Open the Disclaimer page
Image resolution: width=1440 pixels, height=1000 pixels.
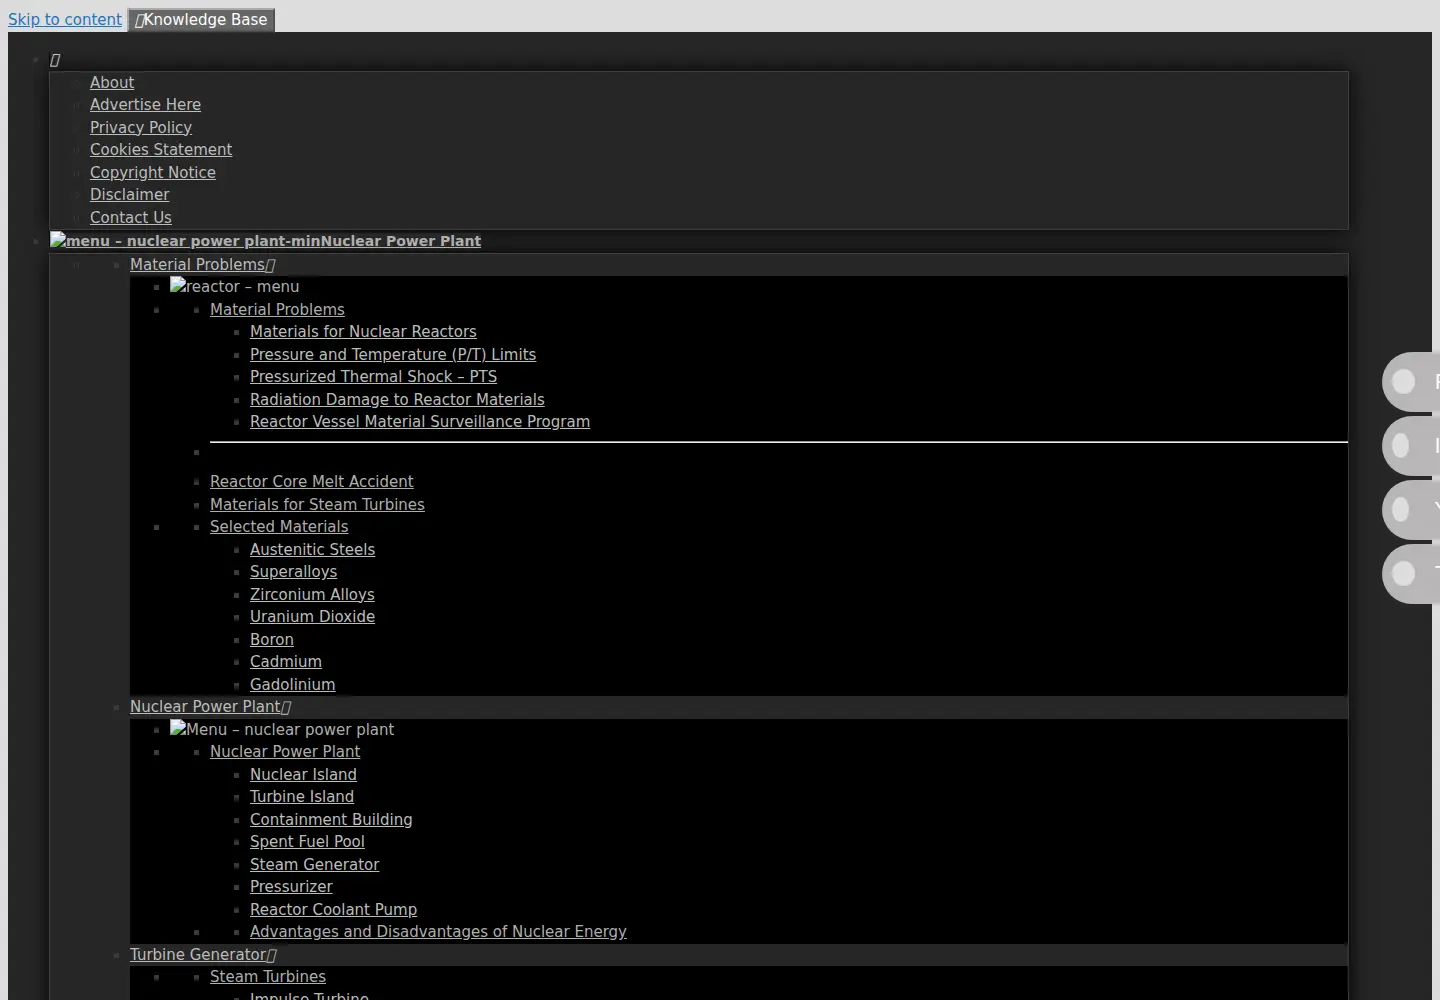(129, 195)
